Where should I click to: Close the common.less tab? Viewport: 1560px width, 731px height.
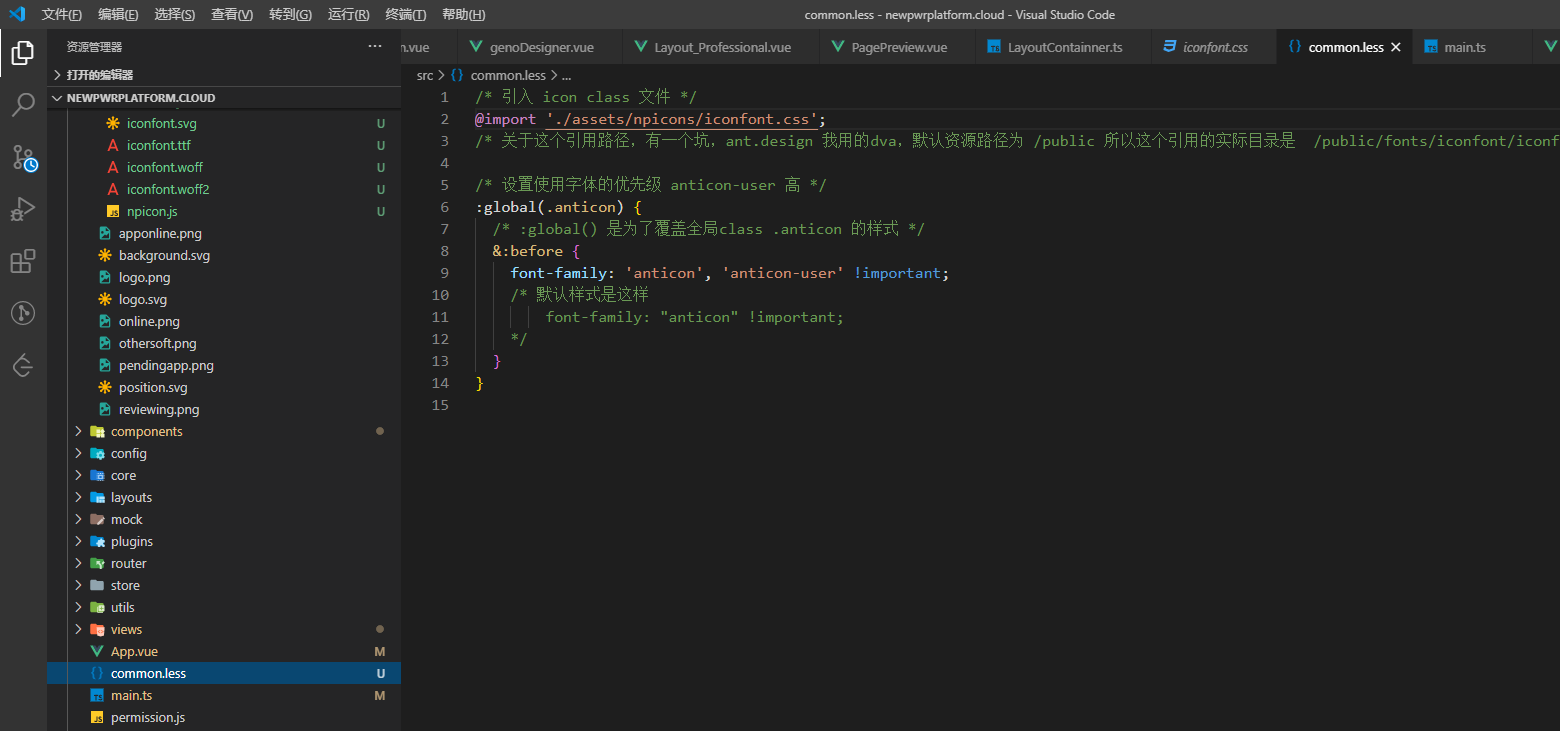(x=1397, y=46)
